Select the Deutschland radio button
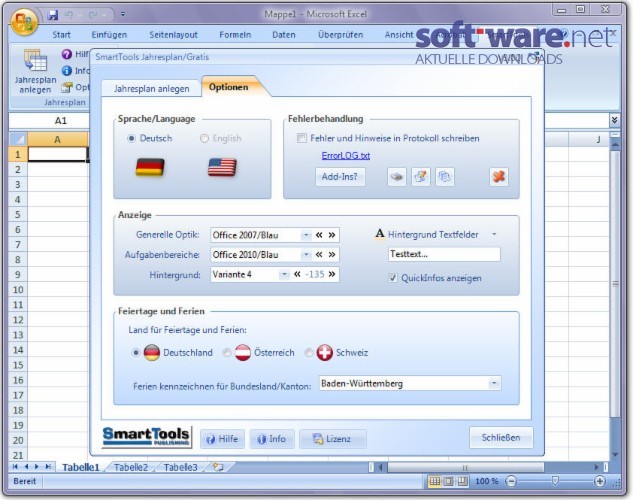This screenshot has width=633, height=500. coord(136,353)
